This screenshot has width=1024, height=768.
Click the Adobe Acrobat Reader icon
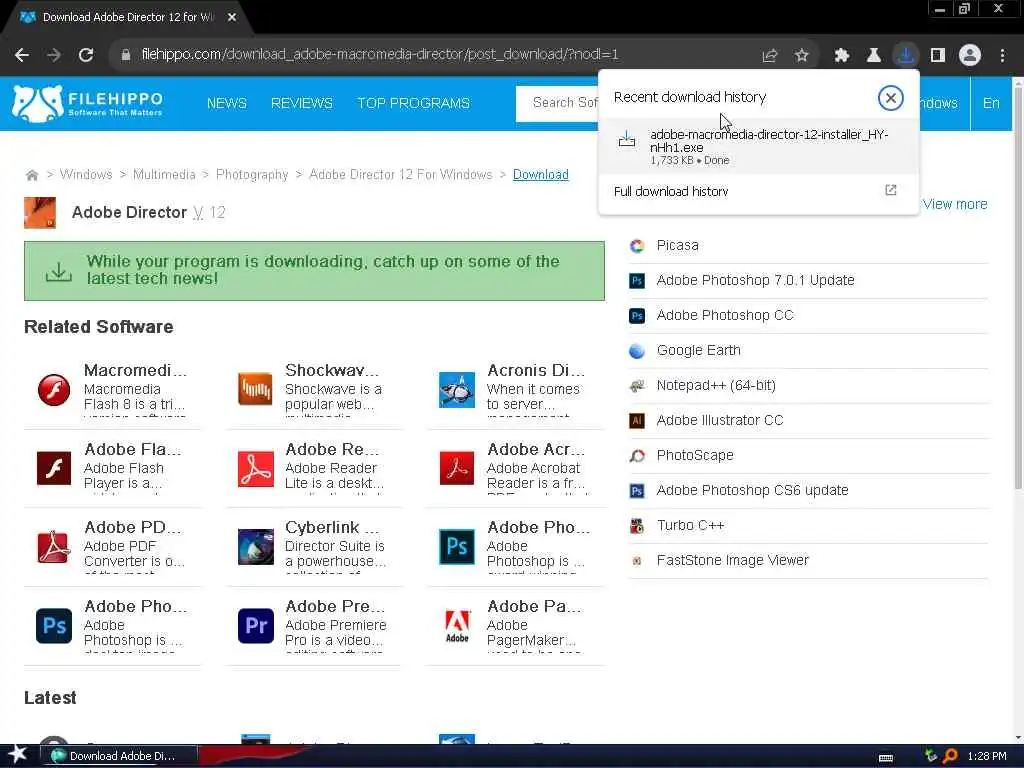coord(456,468)
